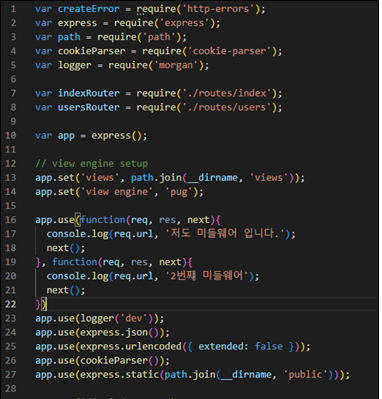The height and width of the screenshot is (399, 382).
Task: Click the '// view engine setup' comment
Action: (91, 164)
